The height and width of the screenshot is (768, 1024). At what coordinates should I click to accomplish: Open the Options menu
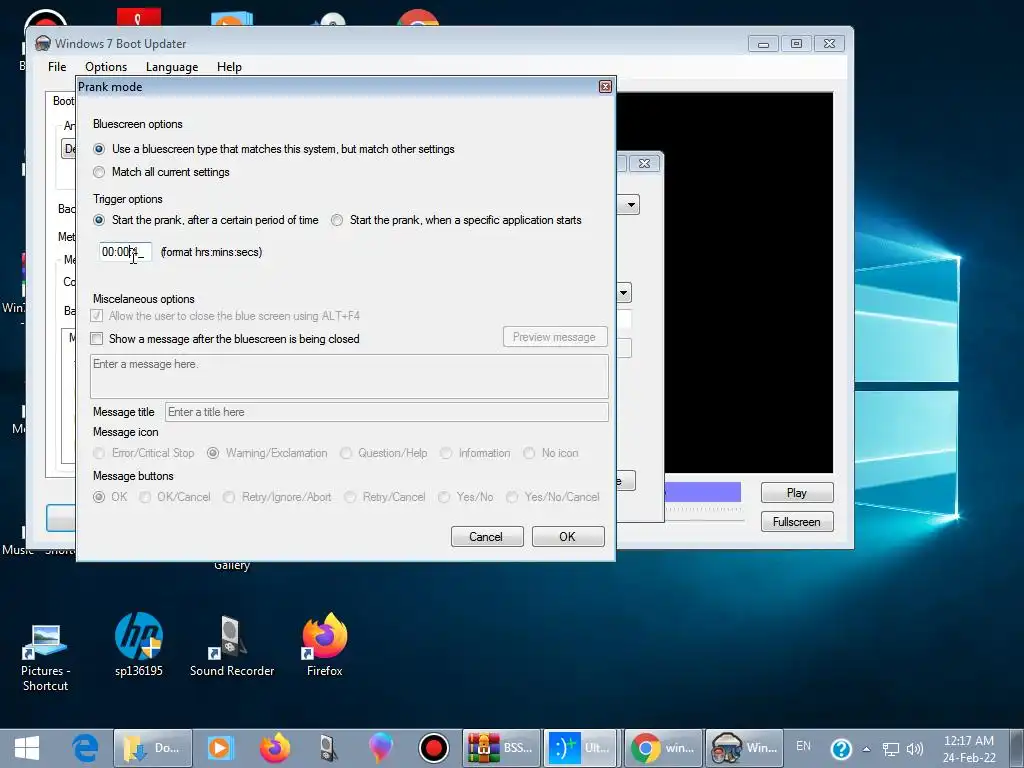tap(106, 67)
